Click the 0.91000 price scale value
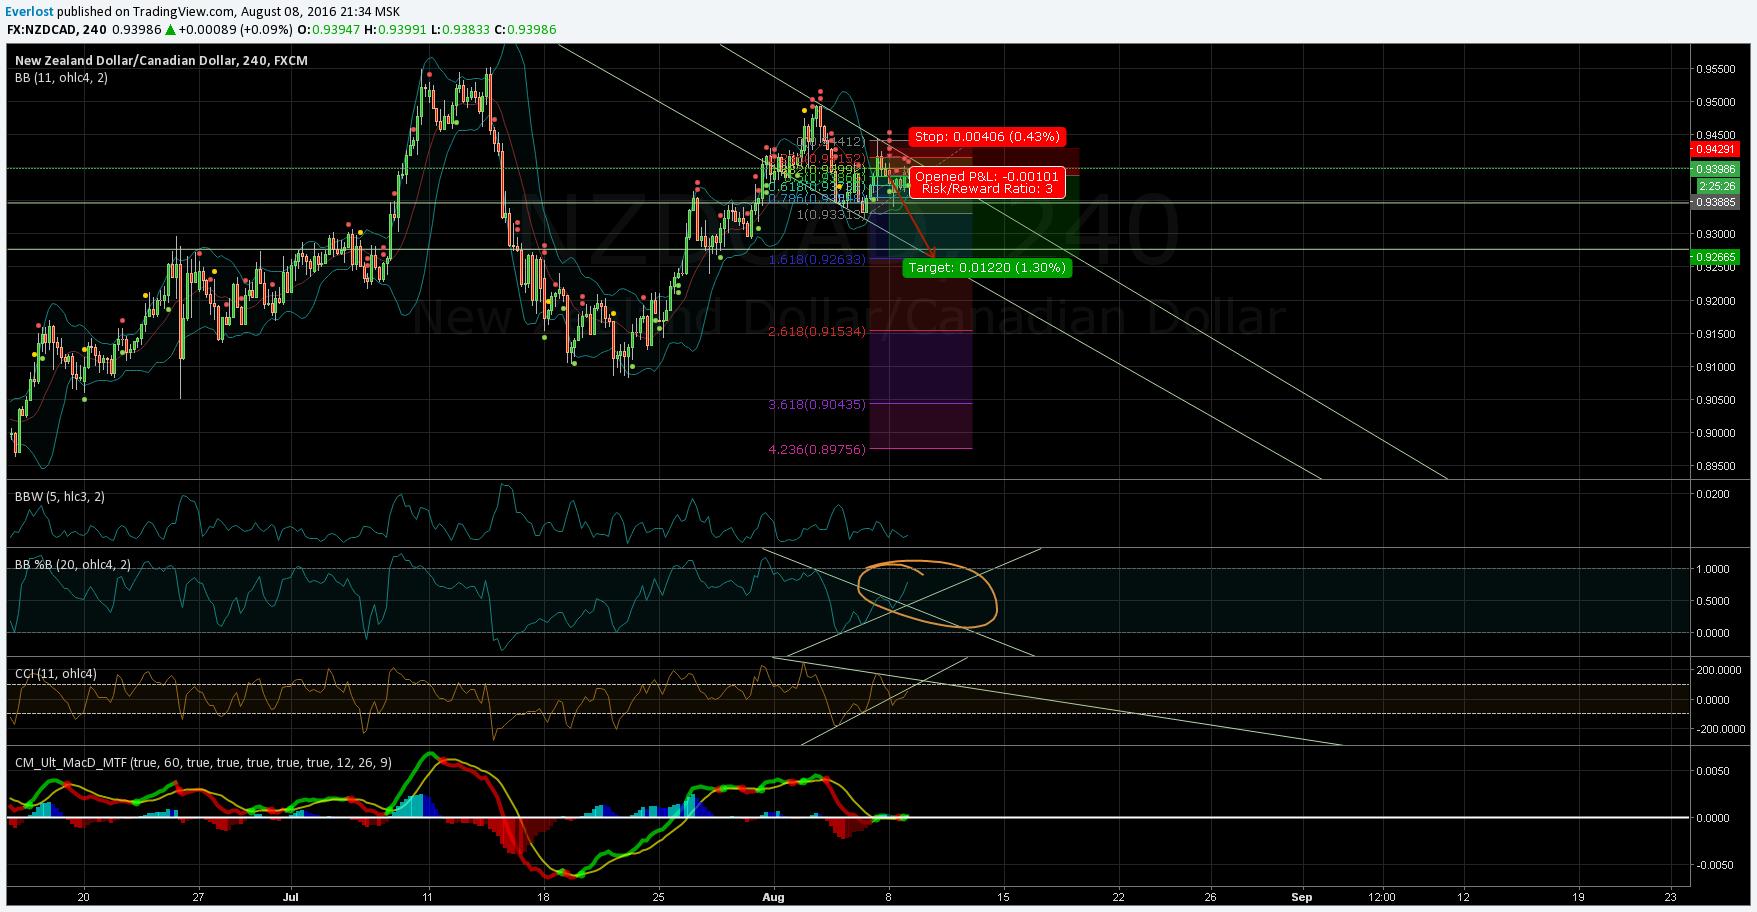 [1715, 367]
